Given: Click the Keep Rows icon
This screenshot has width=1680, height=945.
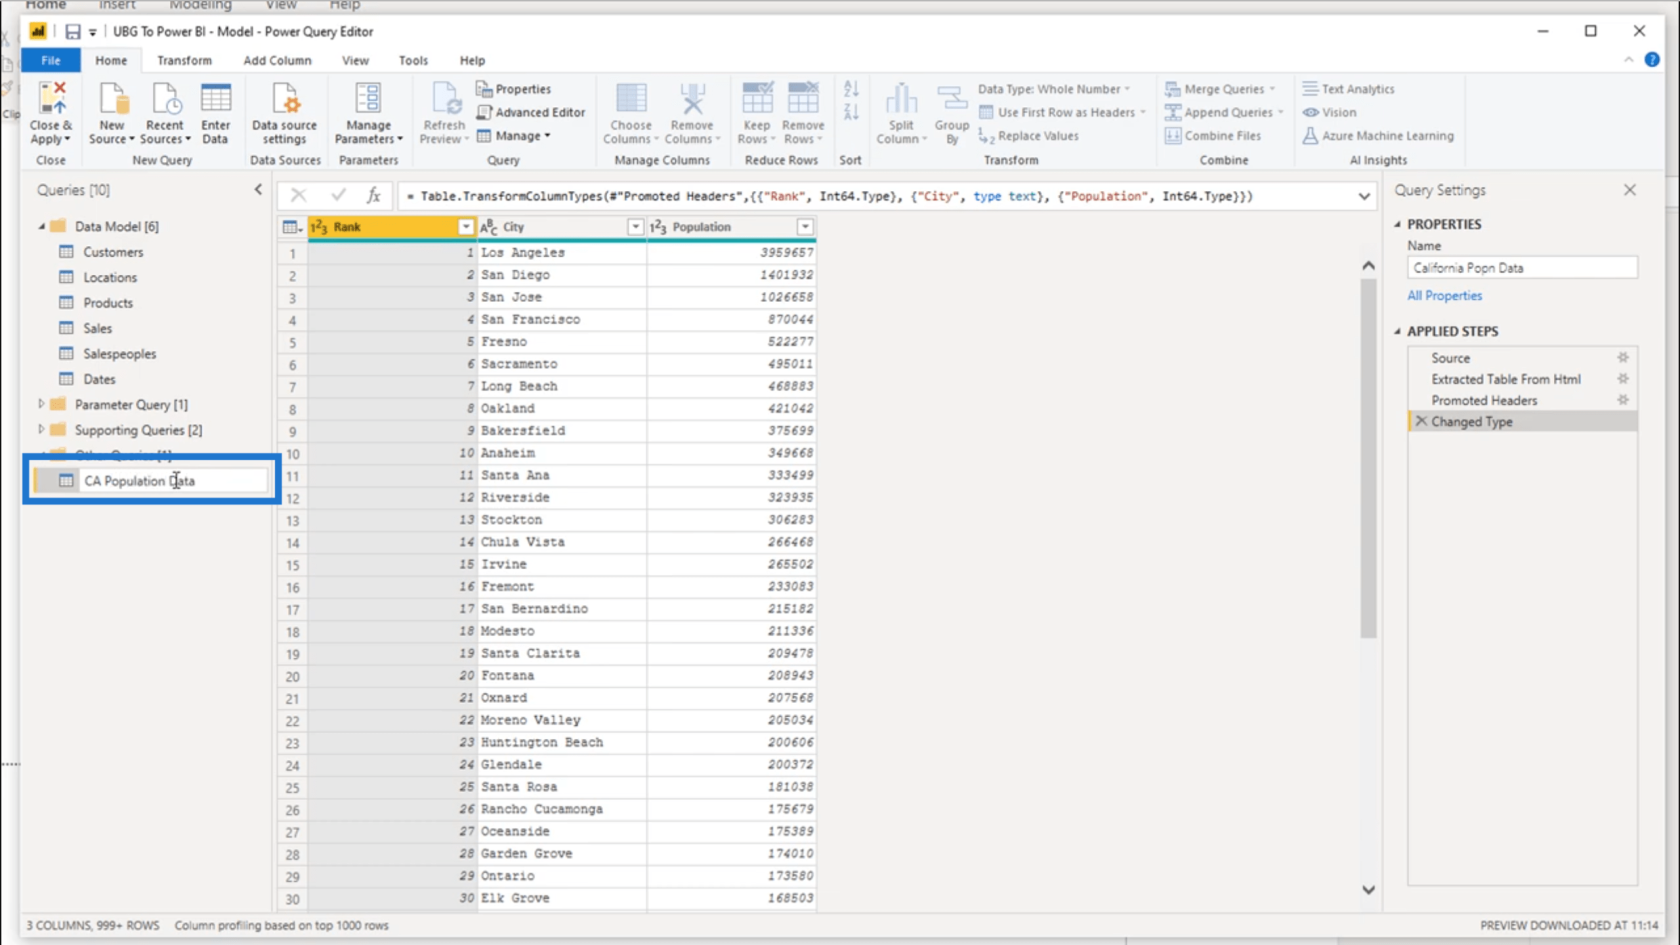Looking at the screenshot, I should tap(757, 99).
